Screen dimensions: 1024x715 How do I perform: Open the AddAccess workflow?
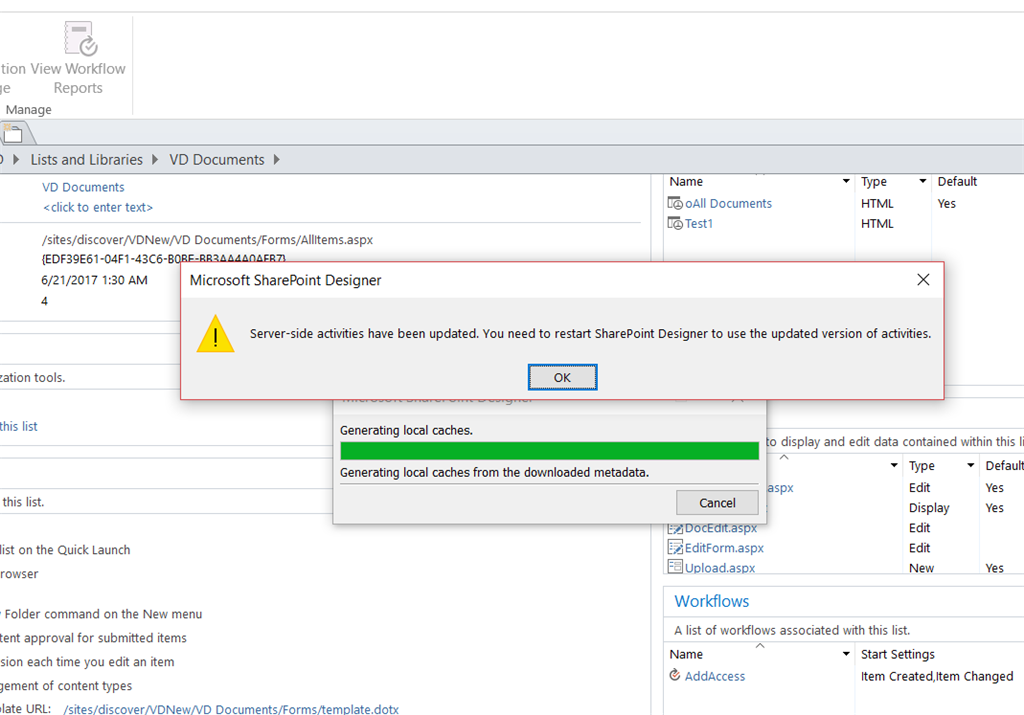coord(714,676)
